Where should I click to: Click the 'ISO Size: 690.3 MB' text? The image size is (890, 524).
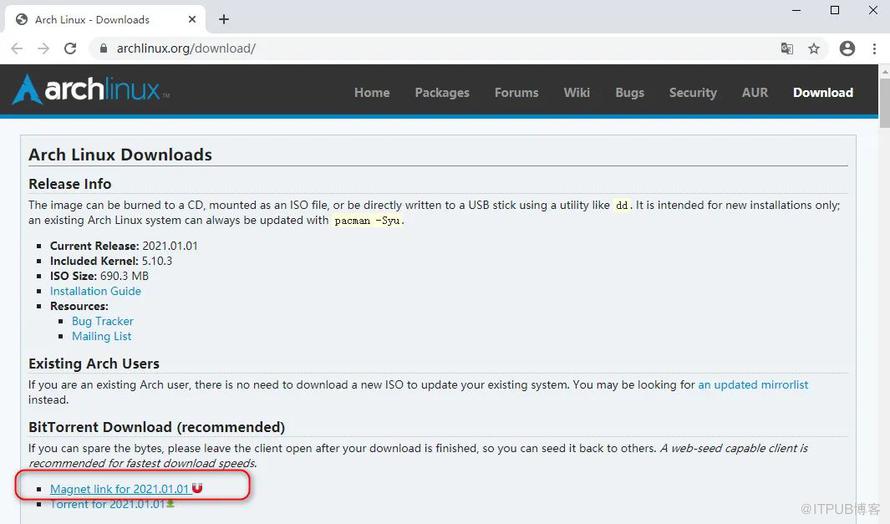(x=99, y=276)
